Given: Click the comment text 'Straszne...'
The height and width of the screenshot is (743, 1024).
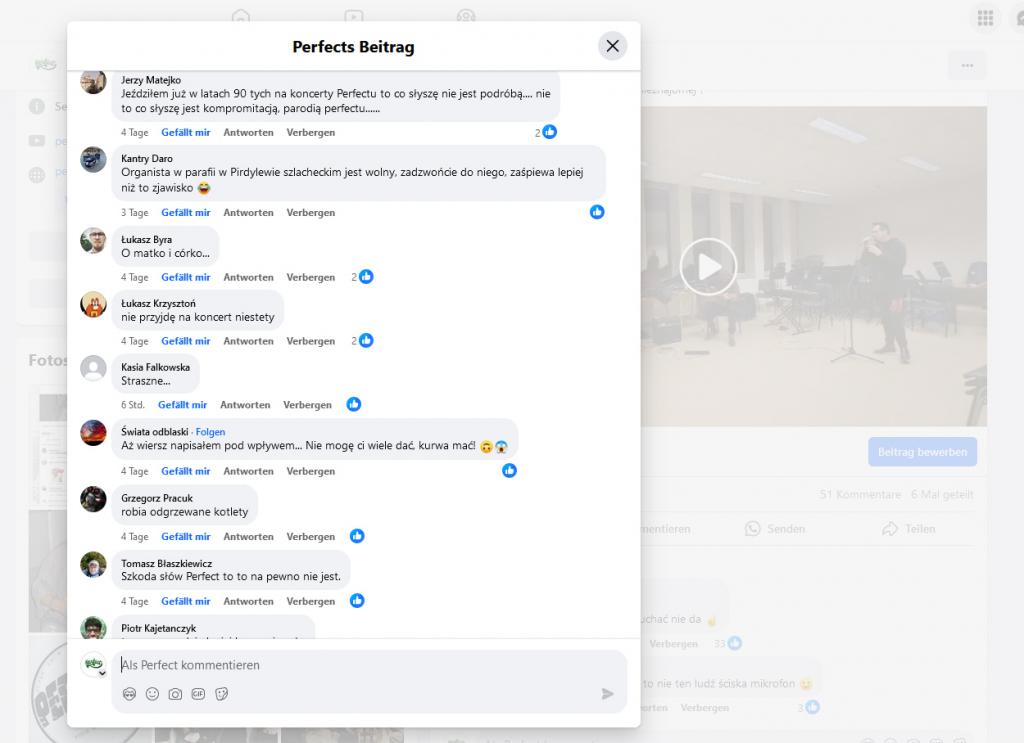Looking at the screenshot, I should click(146, 381).
